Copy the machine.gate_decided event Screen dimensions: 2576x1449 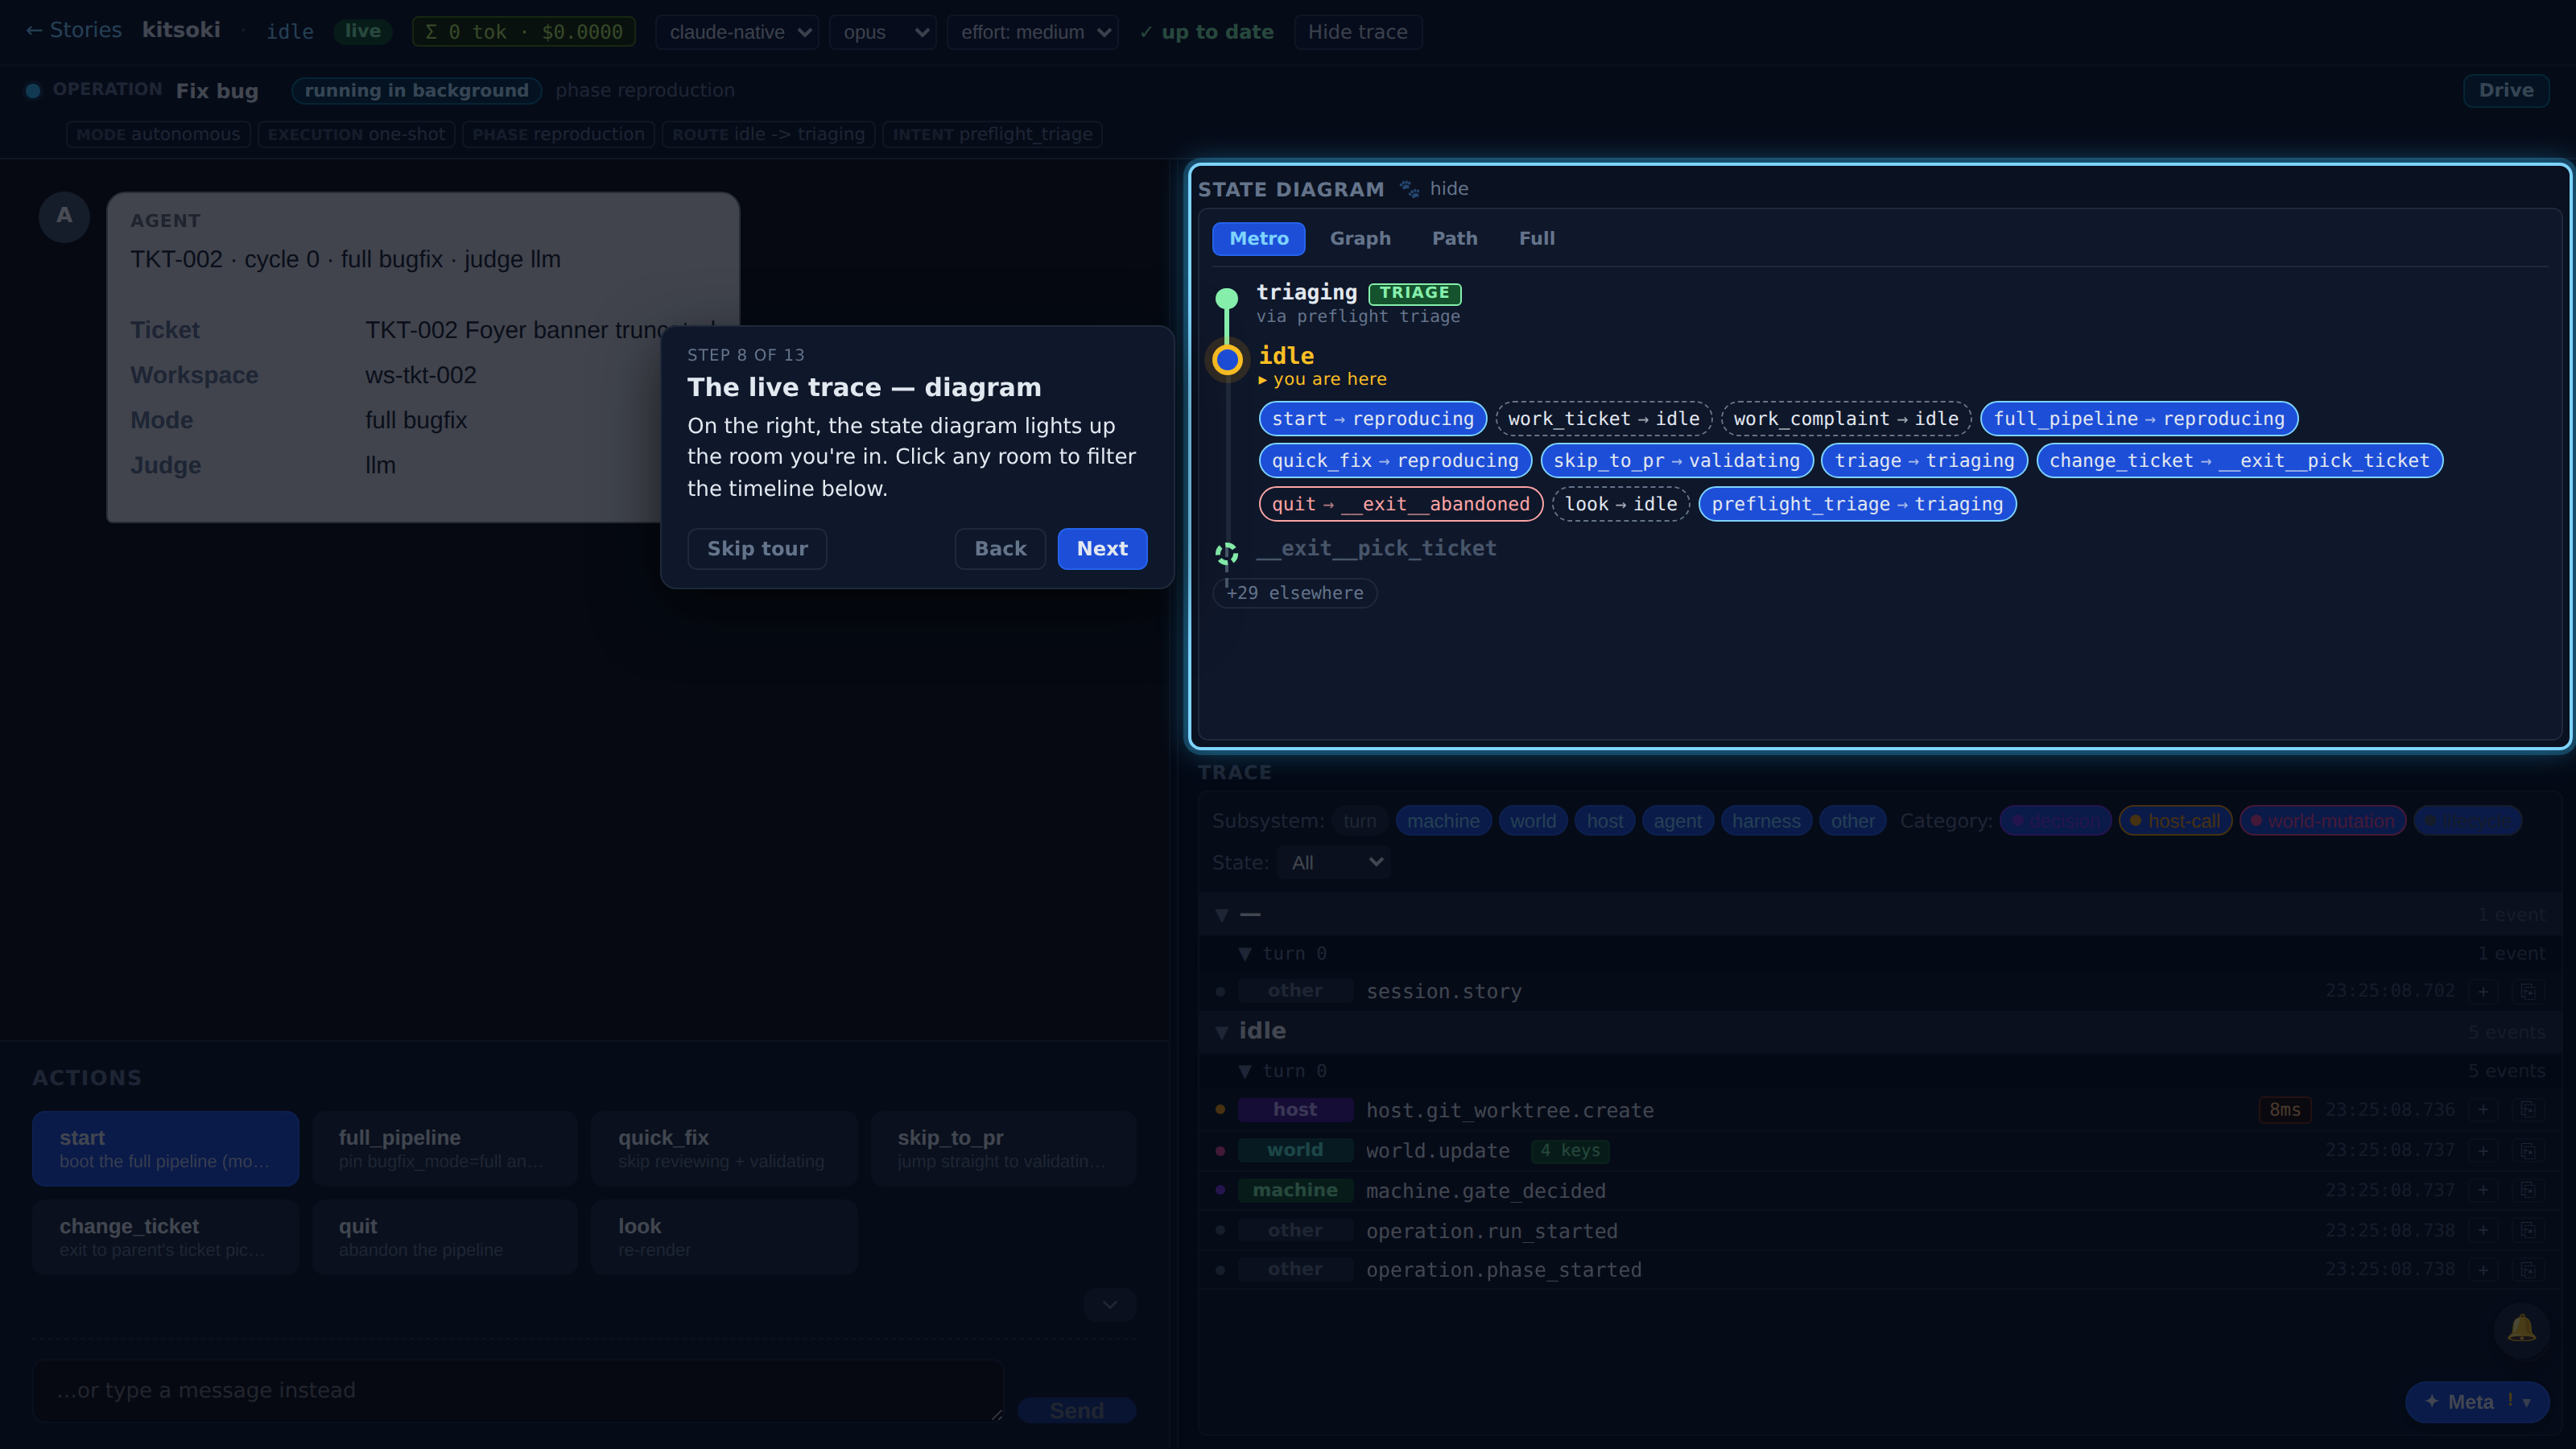pyautogui.click(x=2528, y=1190)
